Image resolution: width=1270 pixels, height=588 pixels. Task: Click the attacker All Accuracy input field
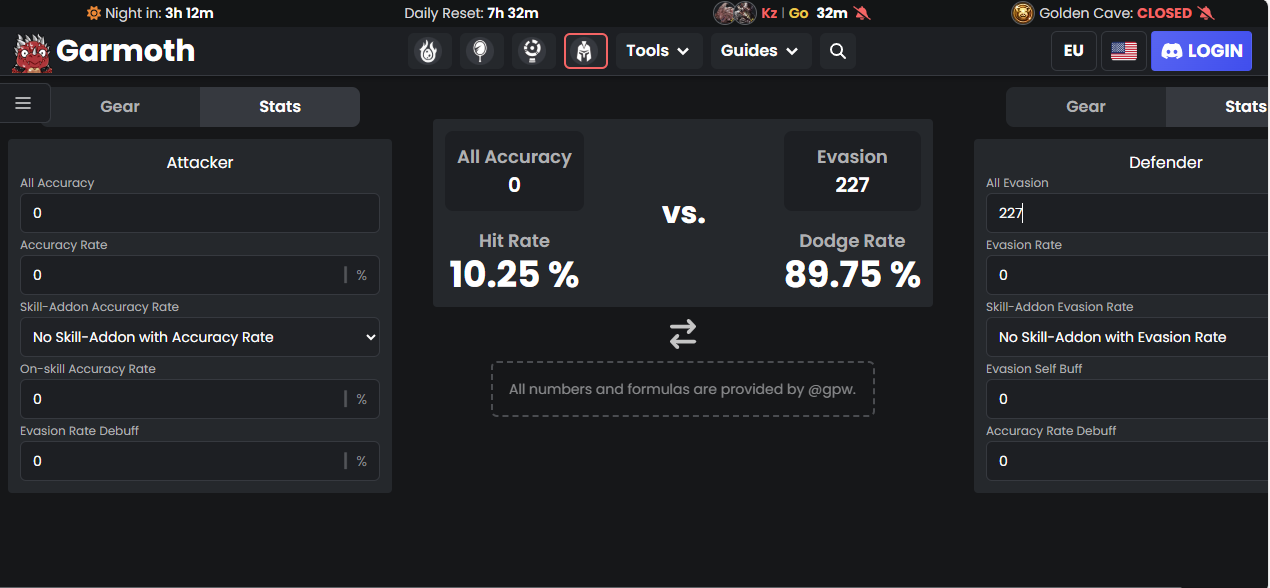click(200, 213)
